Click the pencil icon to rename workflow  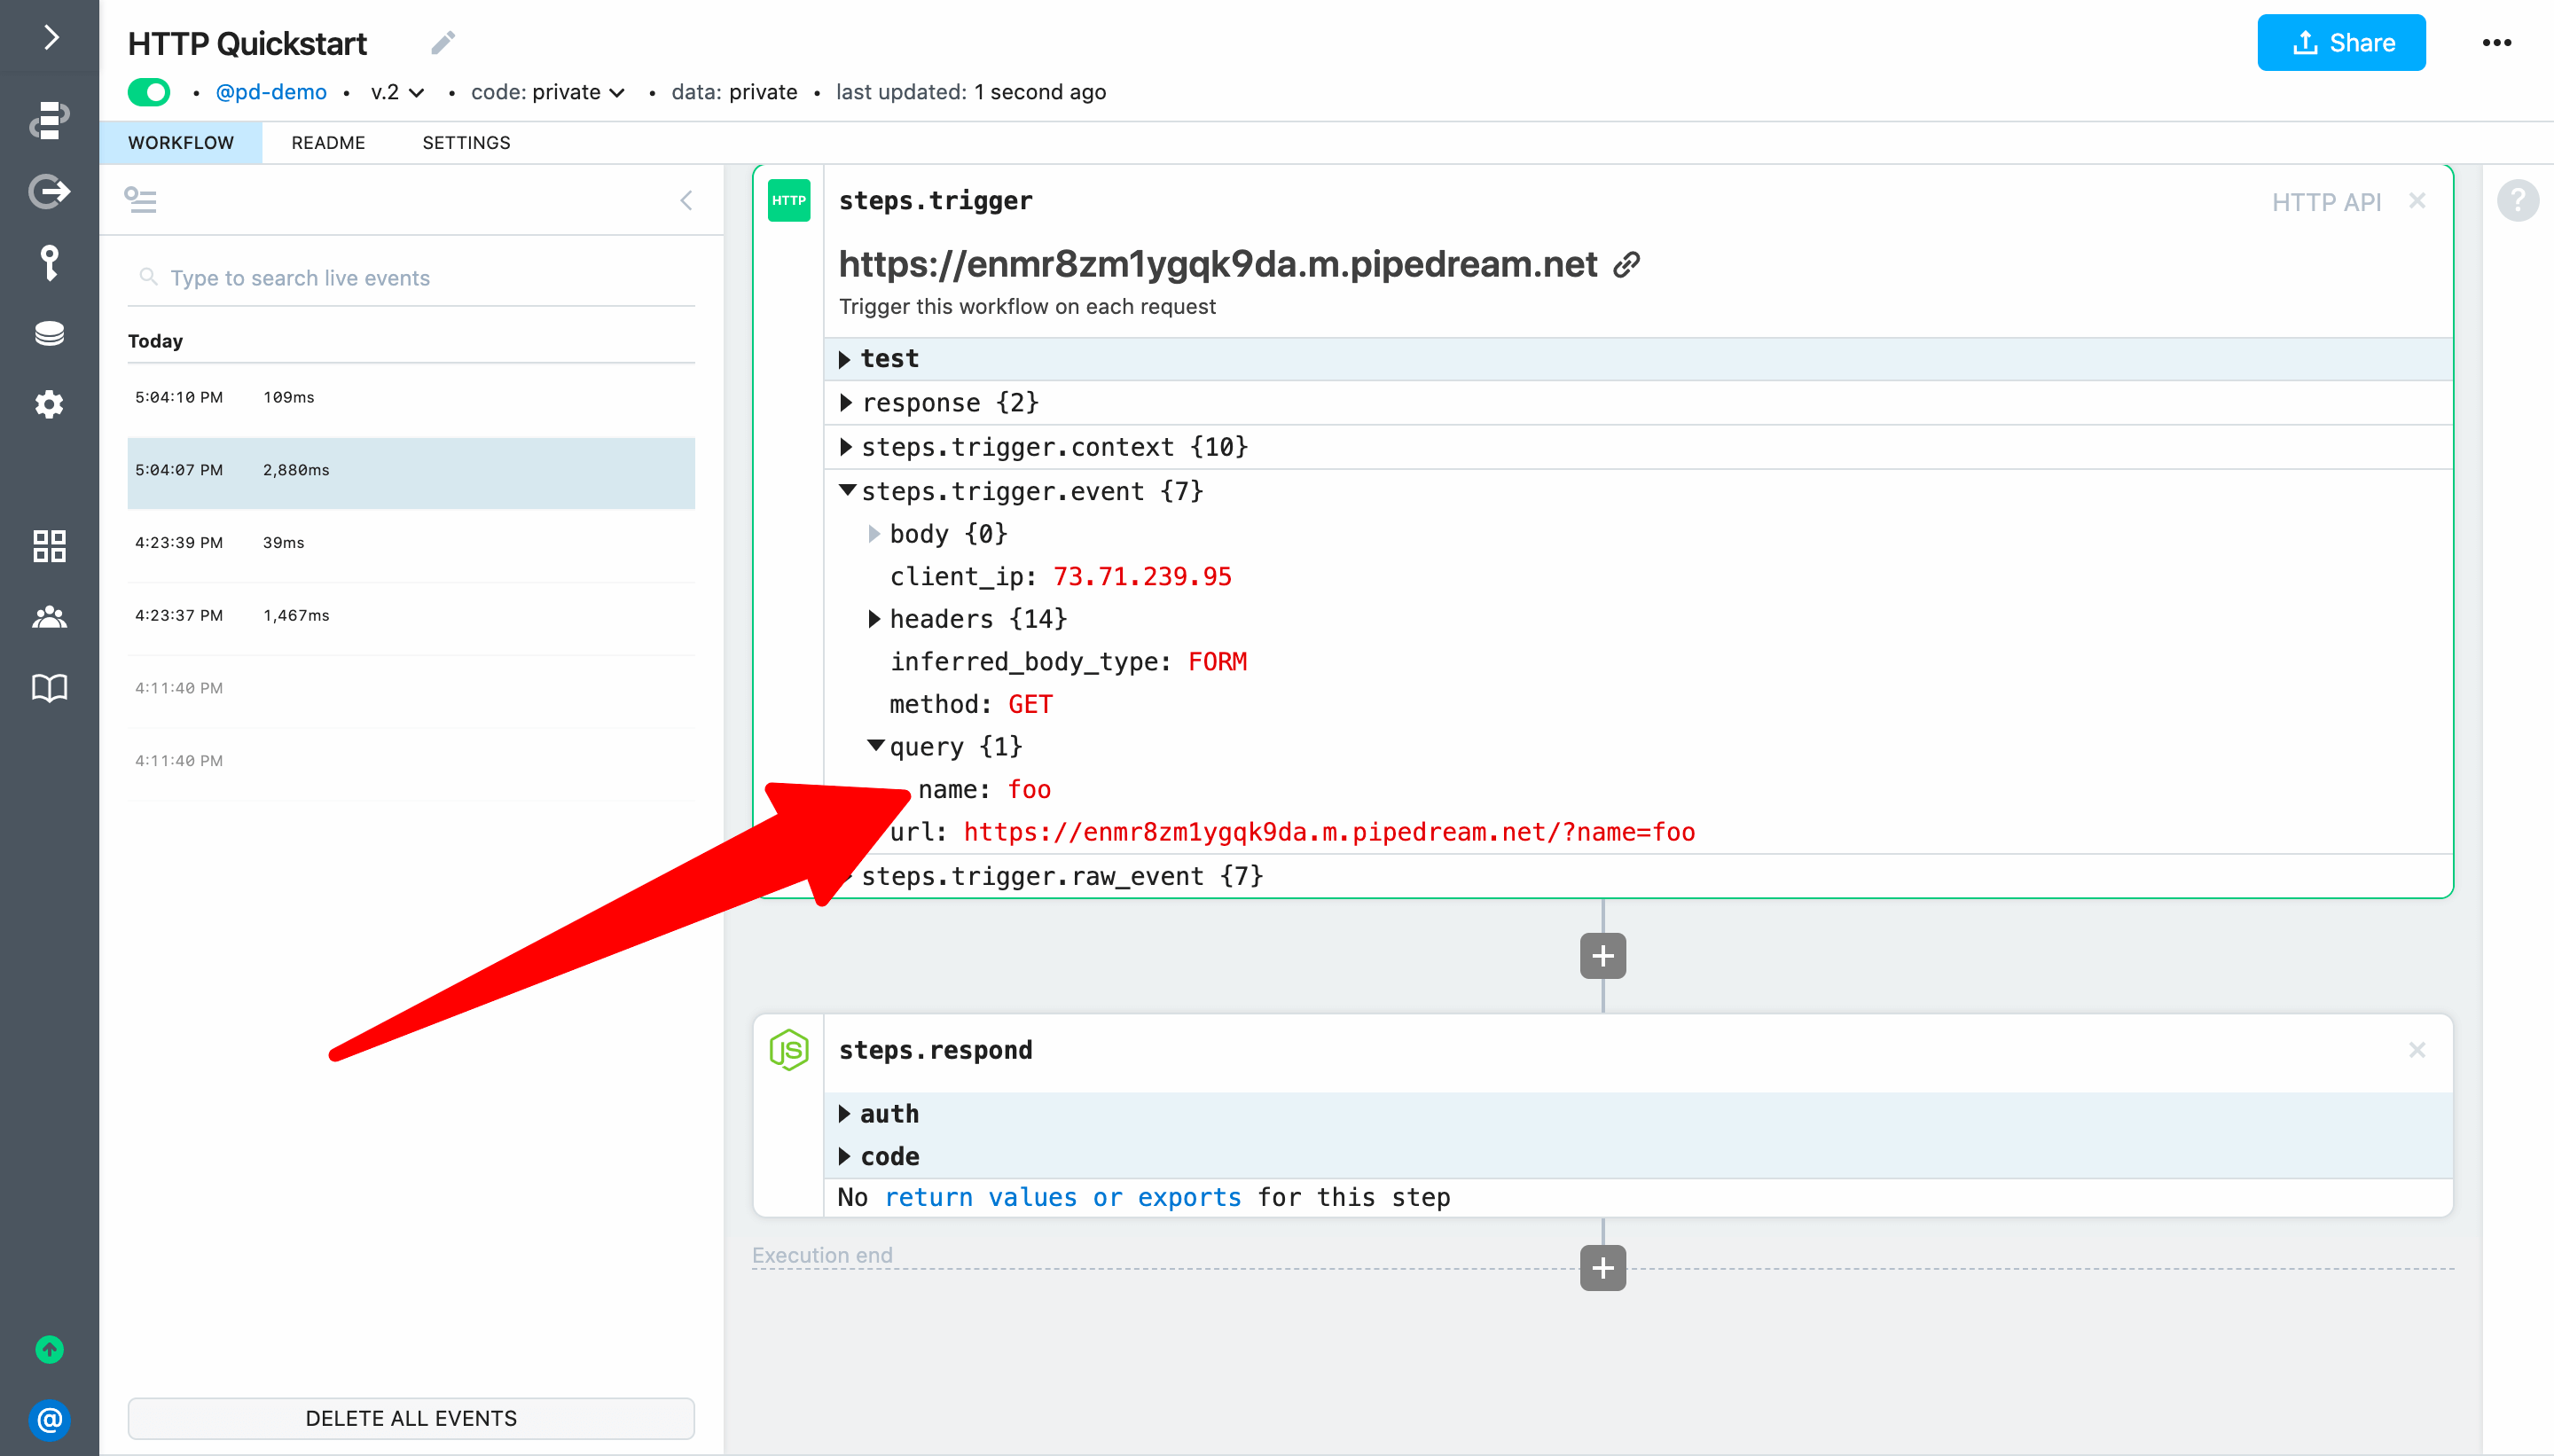pos(443,43)
